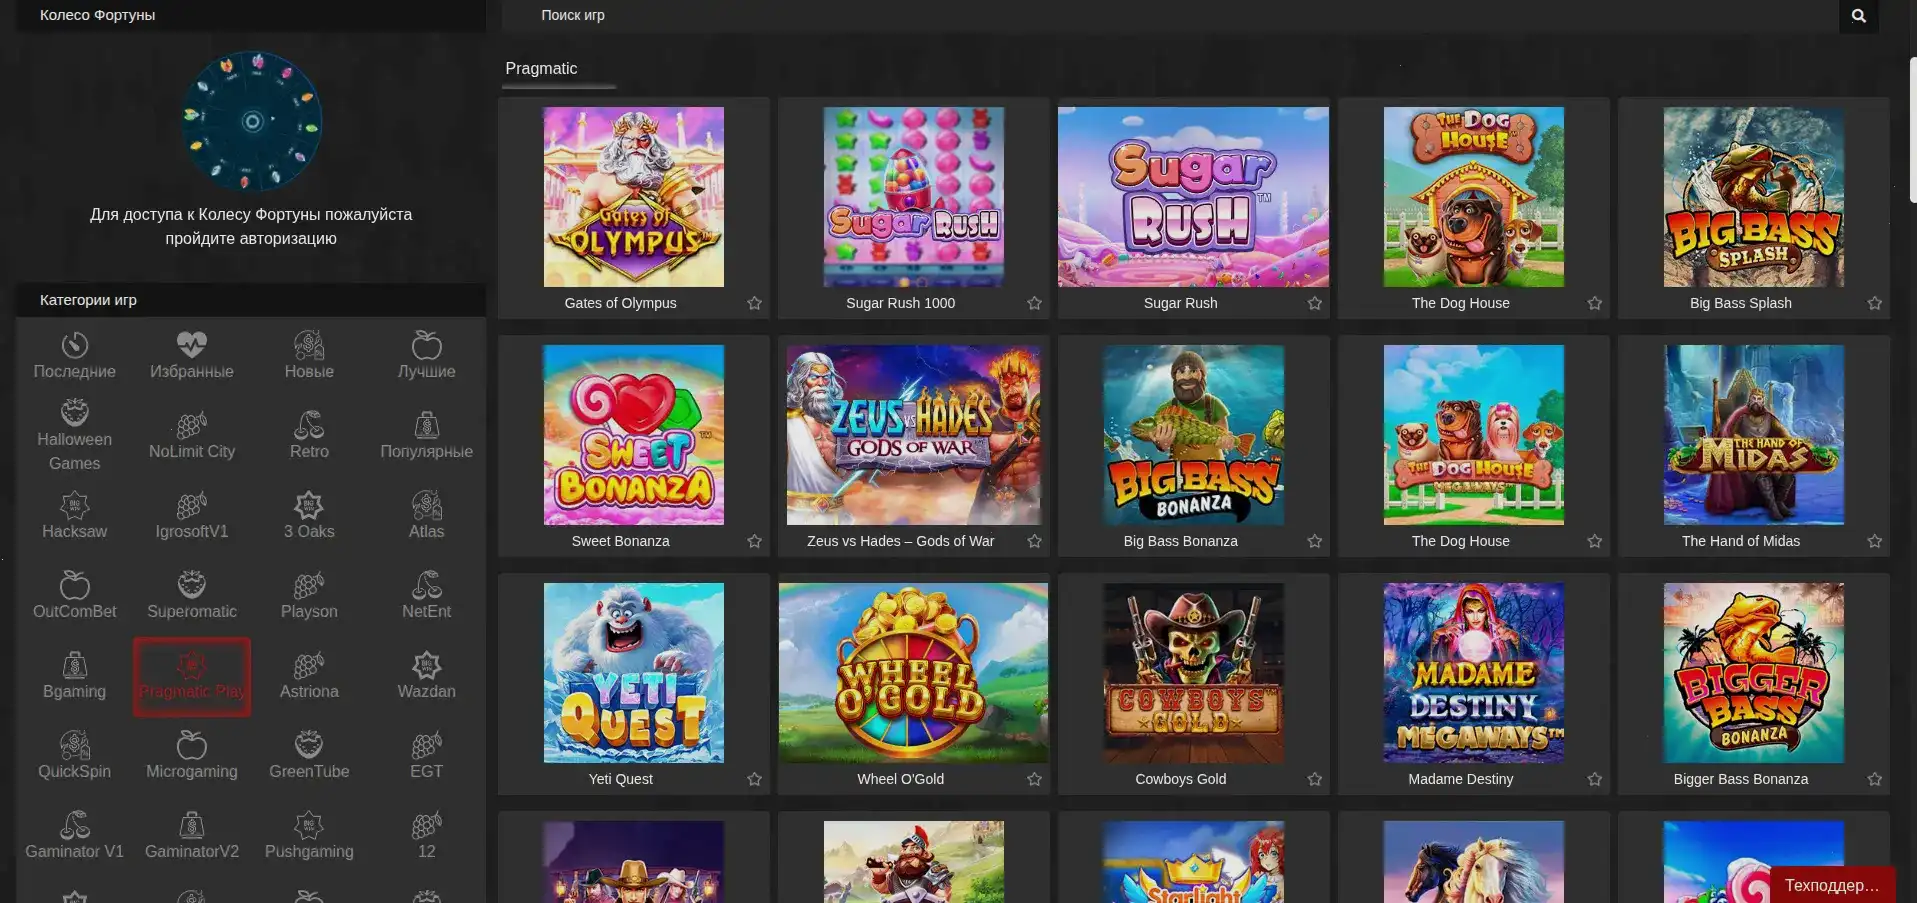Click the search magnifier icon
Viewport: 1917px width, 903px height.
click(1858, 16)
